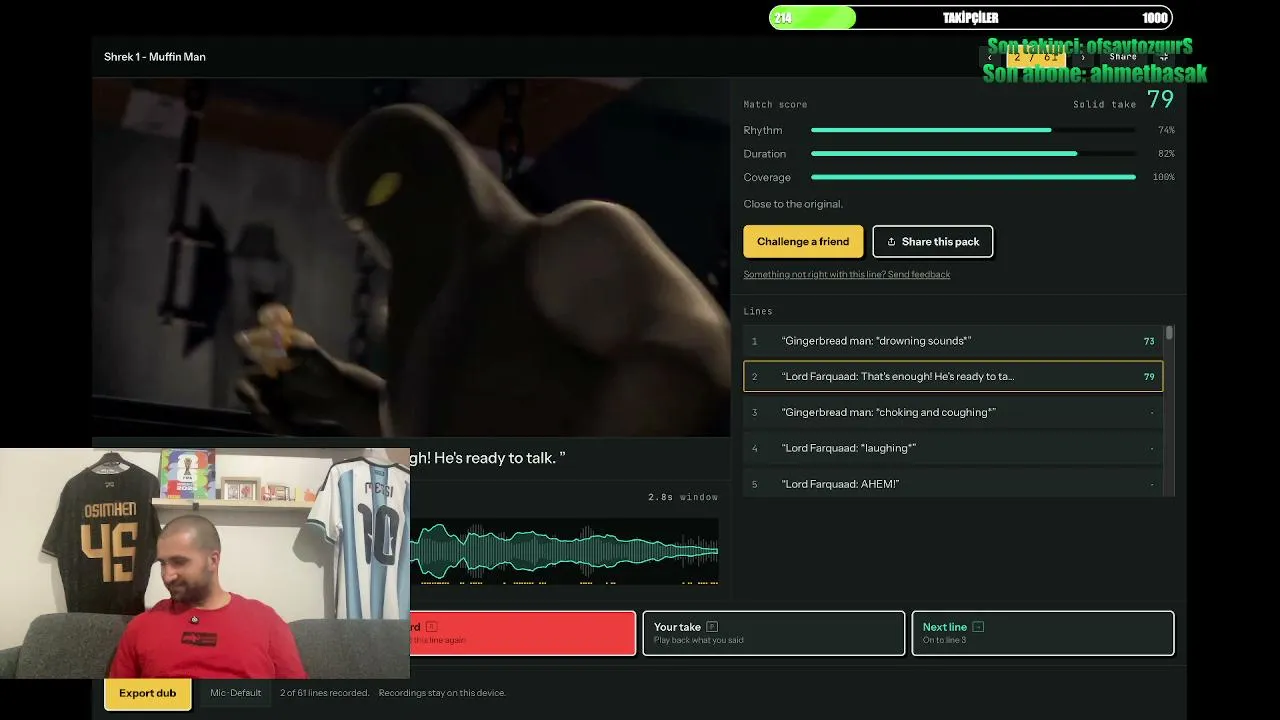Click the large 79 match score
This screenshot has width=1280, height=720.
coord(1160,100)
